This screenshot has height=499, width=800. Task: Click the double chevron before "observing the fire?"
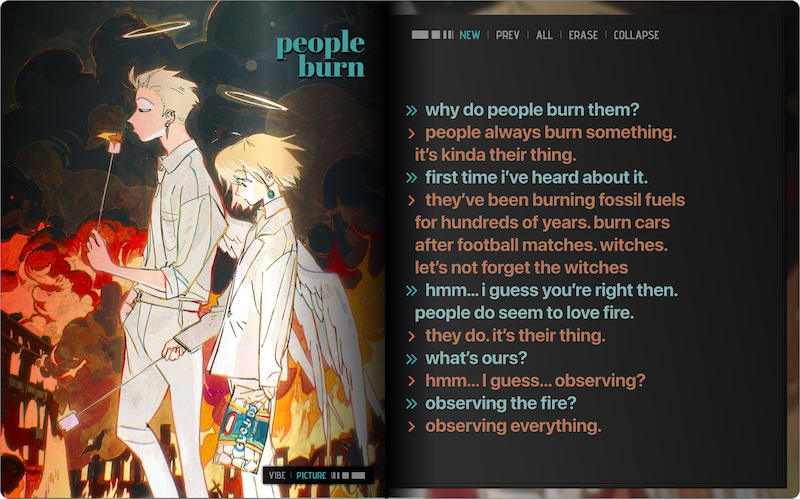411,404
